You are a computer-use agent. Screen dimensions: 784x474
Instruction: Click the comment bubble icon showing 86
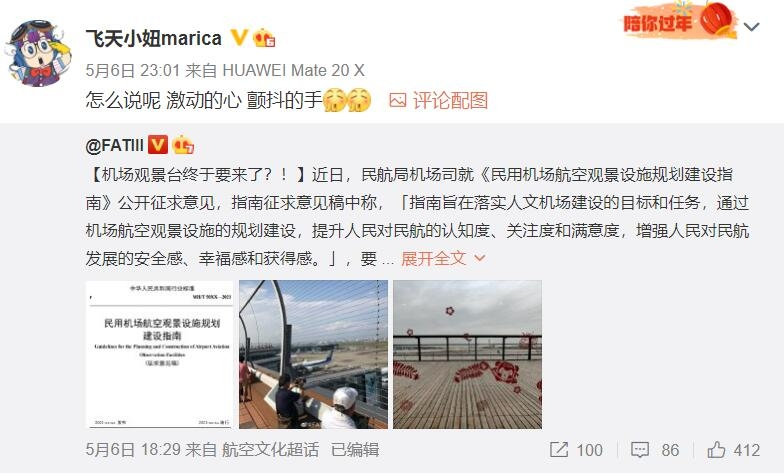(640, 450)
